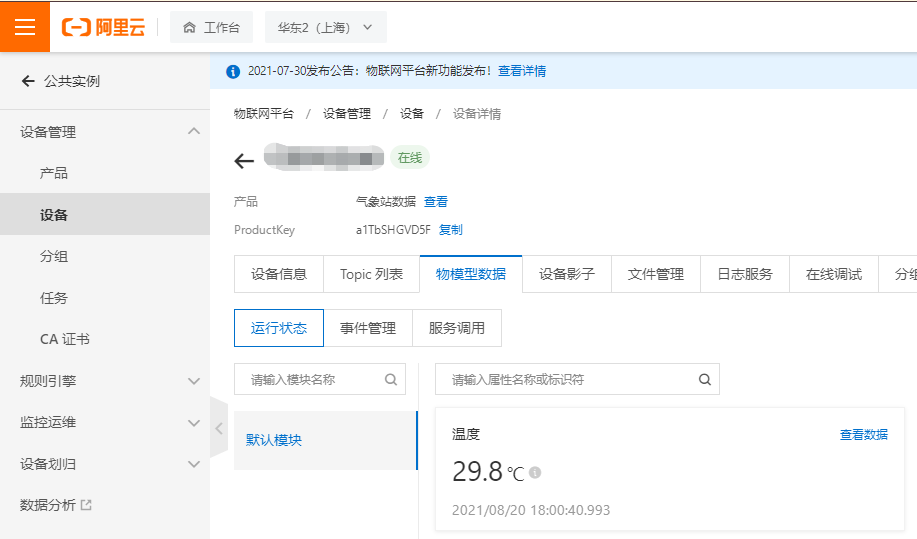Image resolution: width=917 pixels, height=539 pixels.
Task: Click 查看数据 for 温度
Action: tap(864, 434)
